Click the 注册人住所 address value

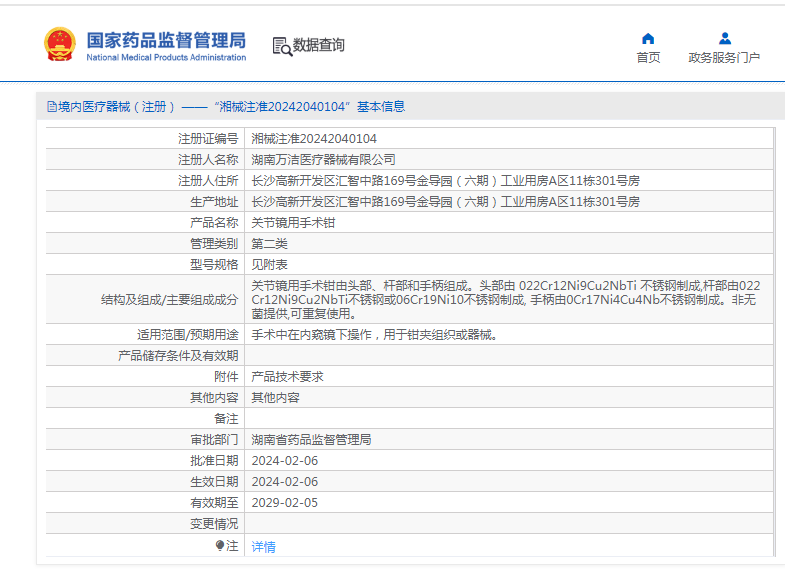[446, 181]
